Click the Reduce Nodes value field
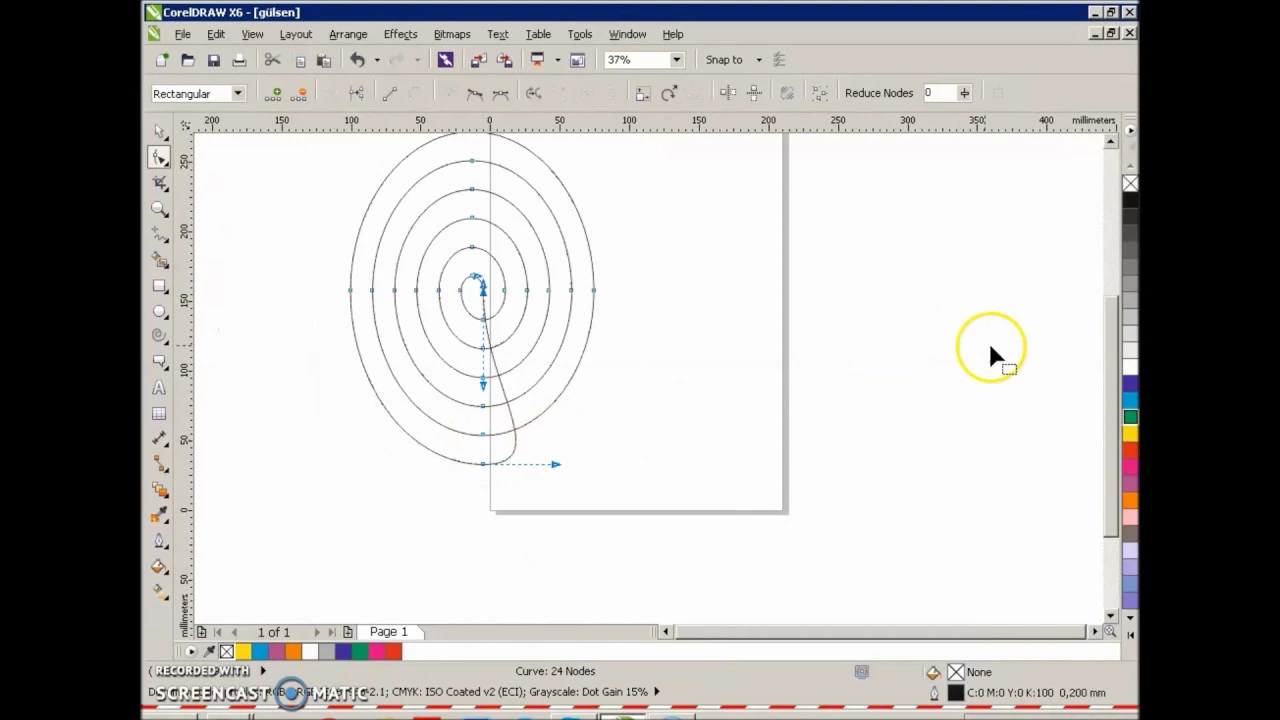Screen dimensions: 1280x720 click(x=940, y=93)
